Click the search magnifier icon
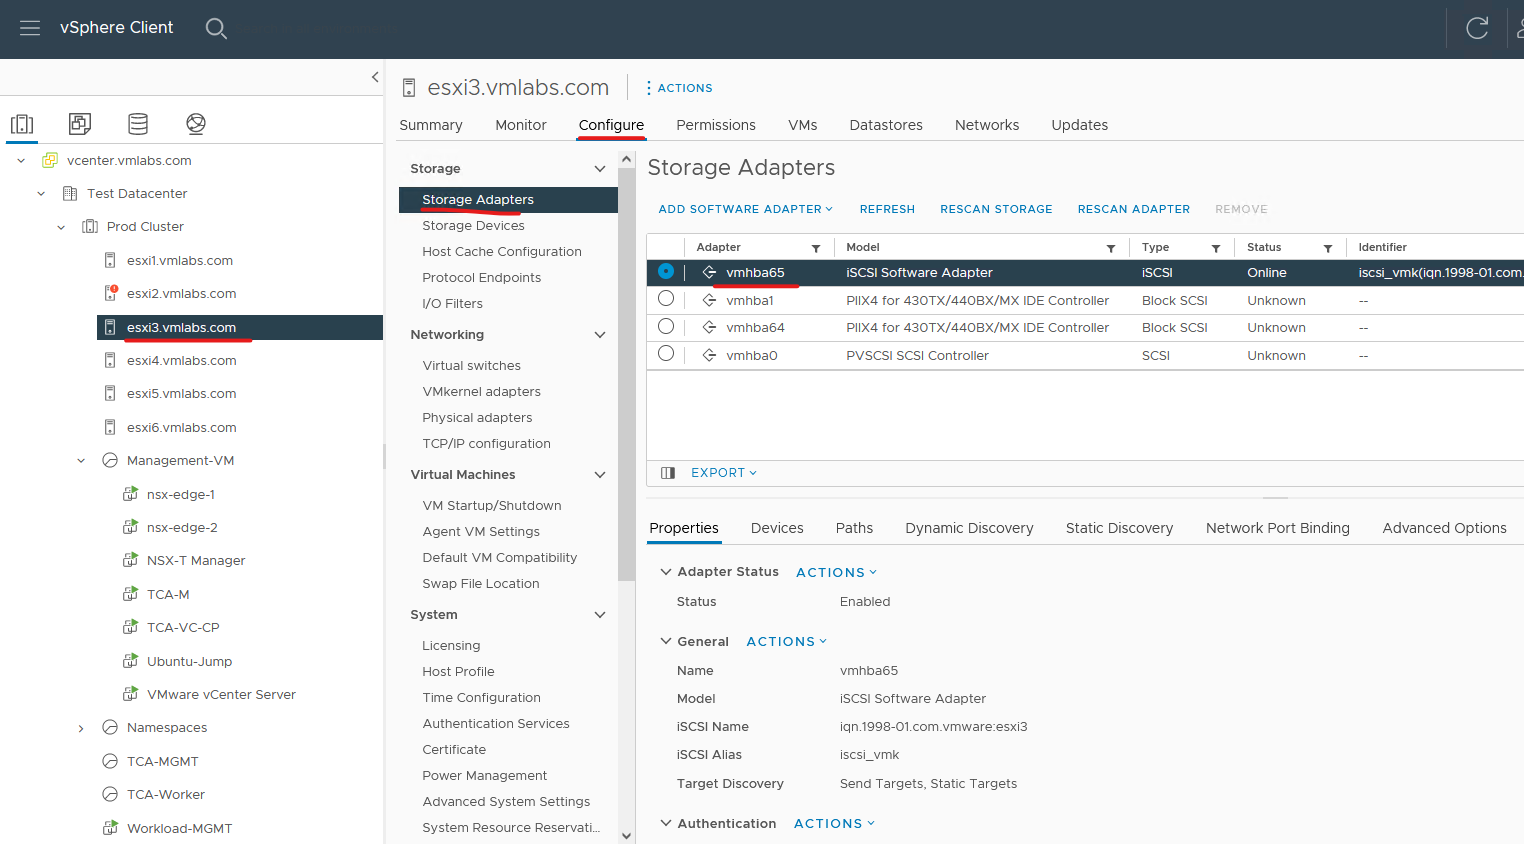Screen dimensions: 1524x844 pyautogui.click(x=216, y=28)
